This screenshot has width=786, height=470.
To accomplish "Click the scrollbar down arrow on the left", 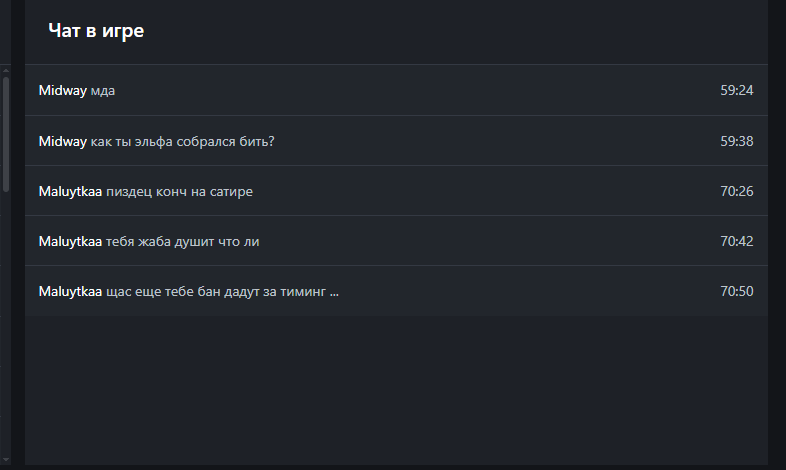I will click(x=5, y=459).
